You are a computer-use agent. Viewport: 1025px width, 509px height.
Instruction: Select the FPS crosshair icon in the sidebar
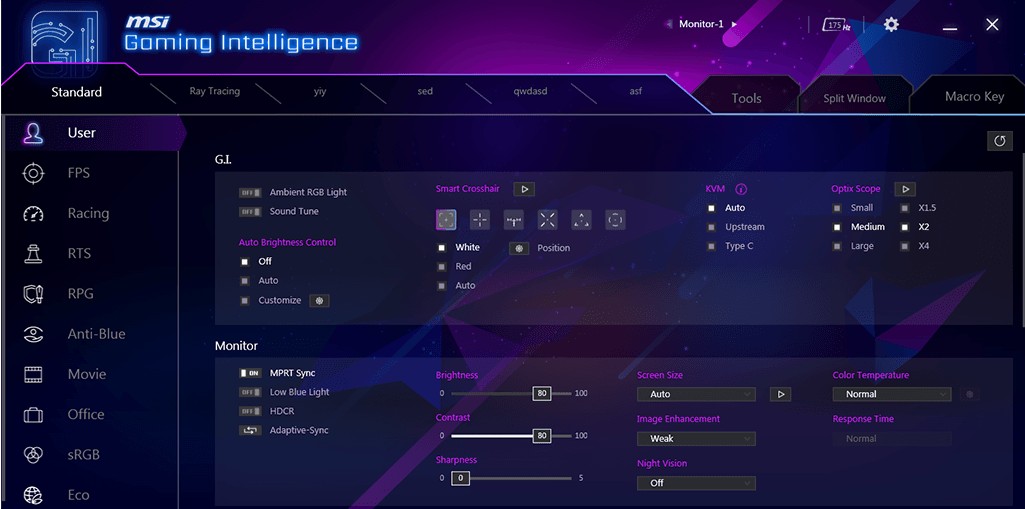click(33, 173)
